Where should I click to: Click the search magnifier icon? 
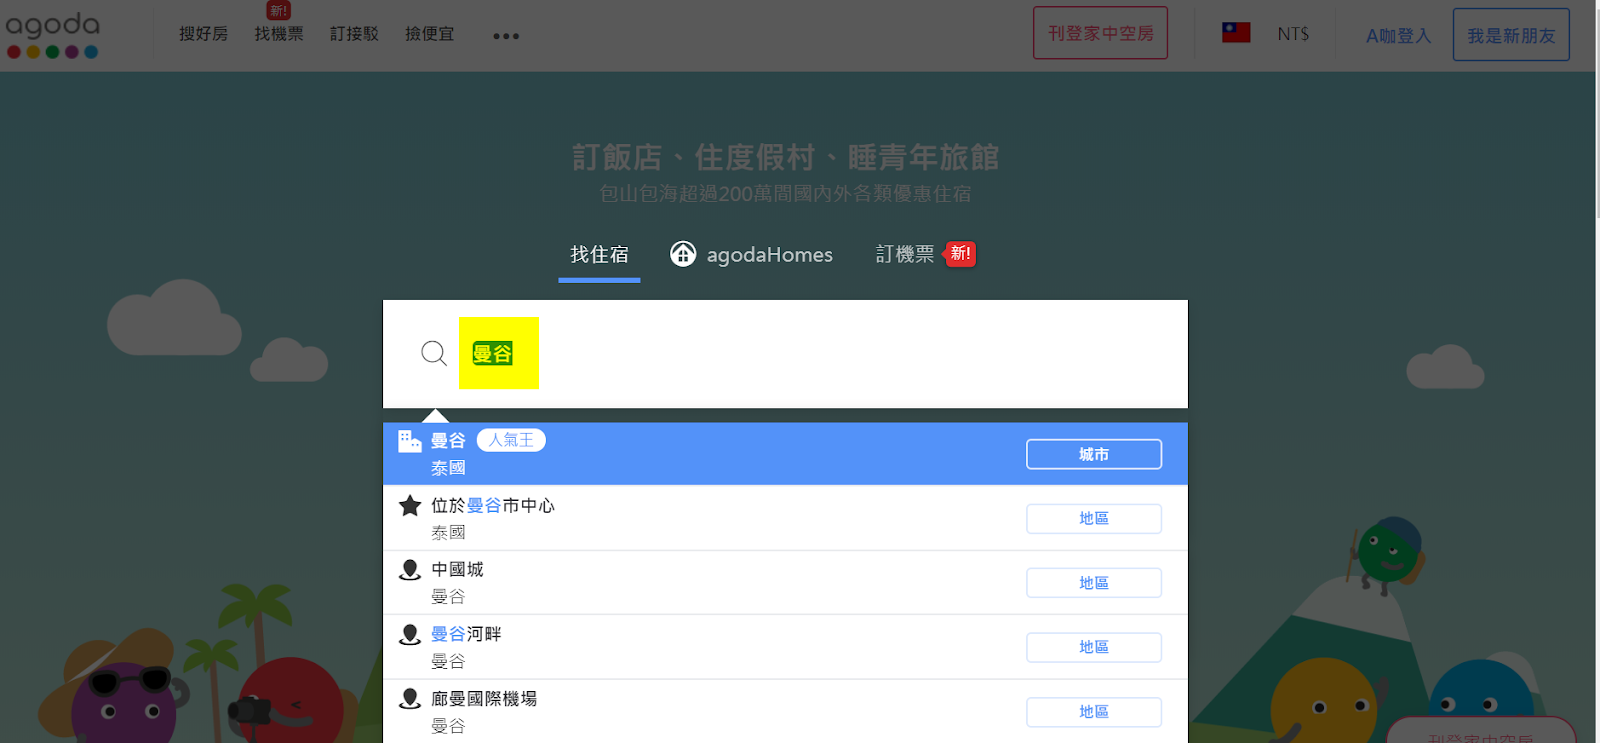click(434, 353)
